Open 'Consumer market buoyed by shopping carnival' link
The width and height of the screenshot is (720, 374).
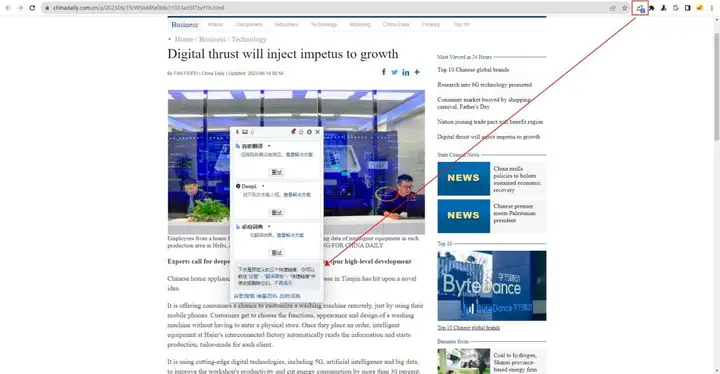point(484,103)
